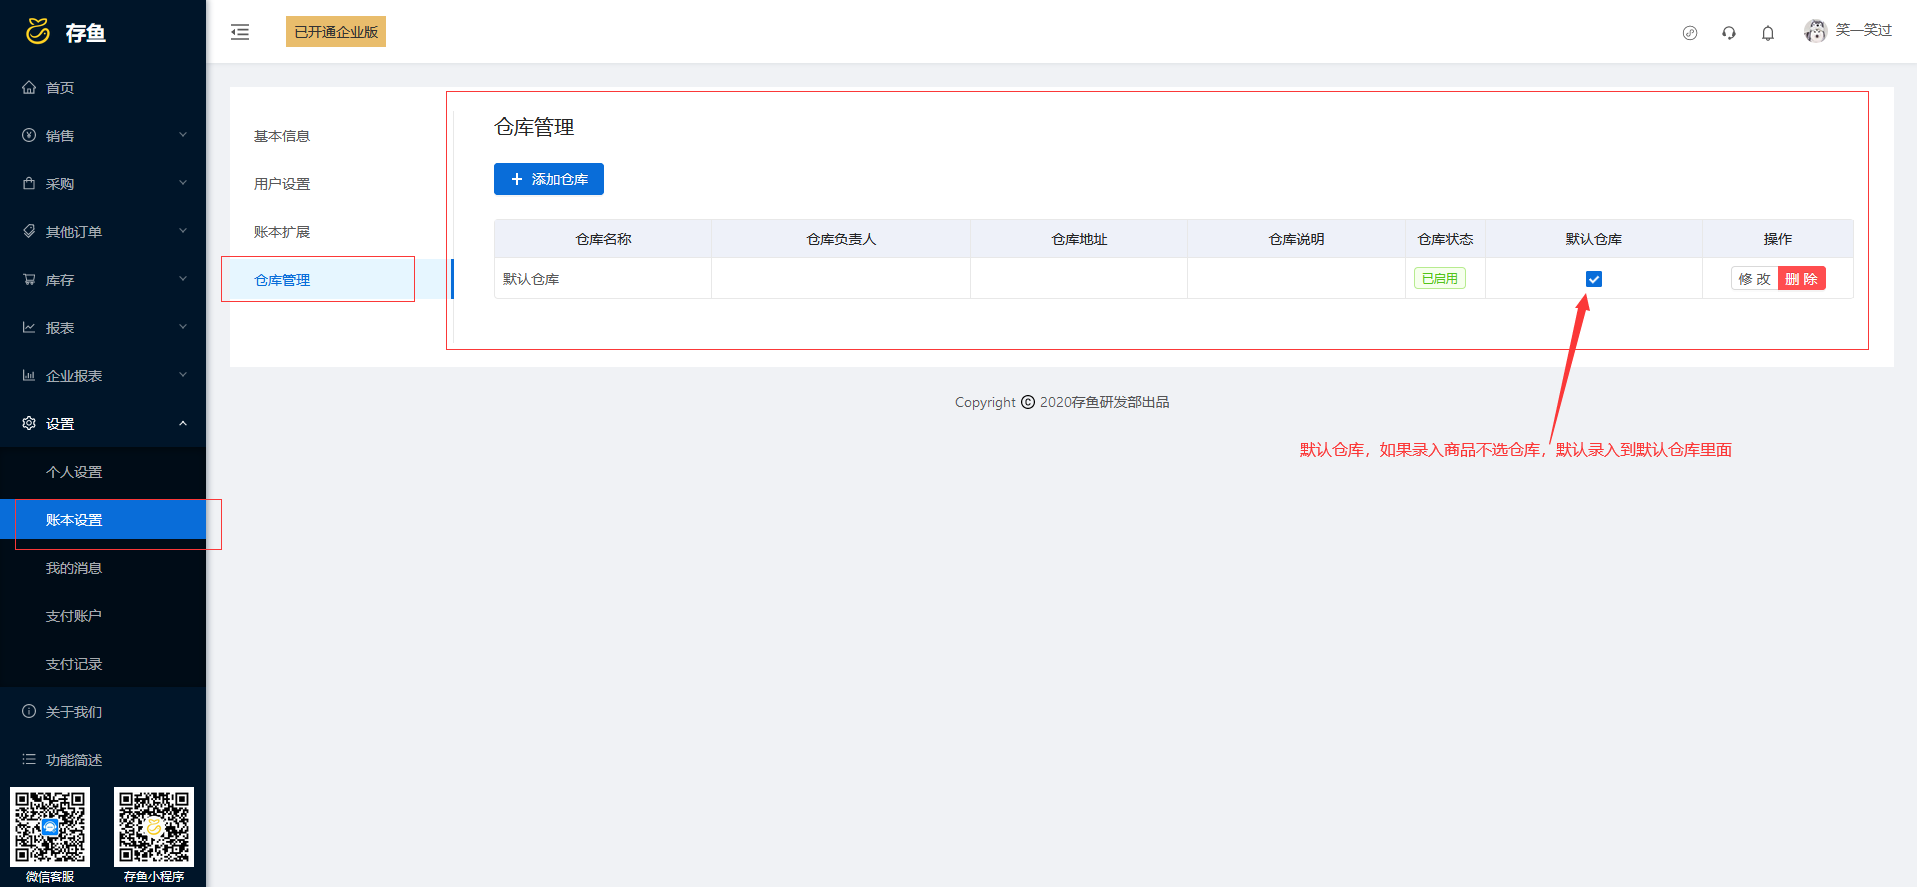Click the gear icon beside 设置

tap(29, 423)
